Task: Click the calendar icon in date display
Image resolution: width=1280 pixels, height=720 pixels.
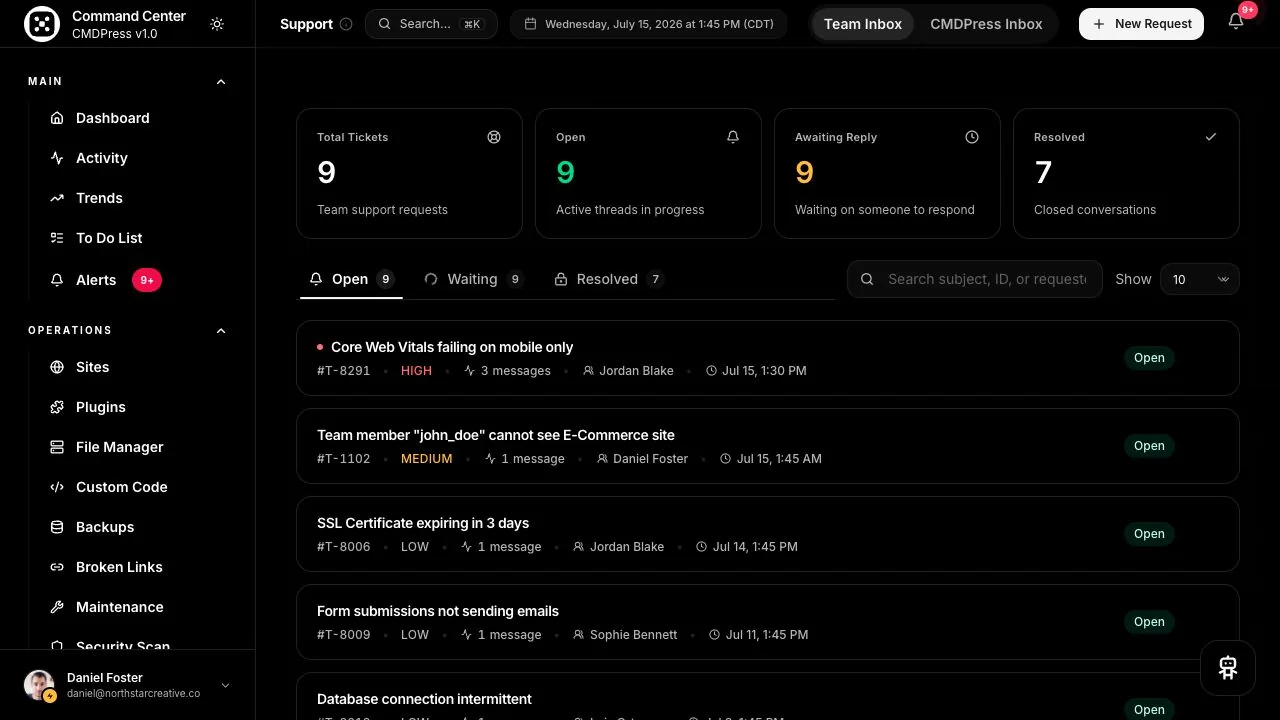Action: (x=531, y=24)
